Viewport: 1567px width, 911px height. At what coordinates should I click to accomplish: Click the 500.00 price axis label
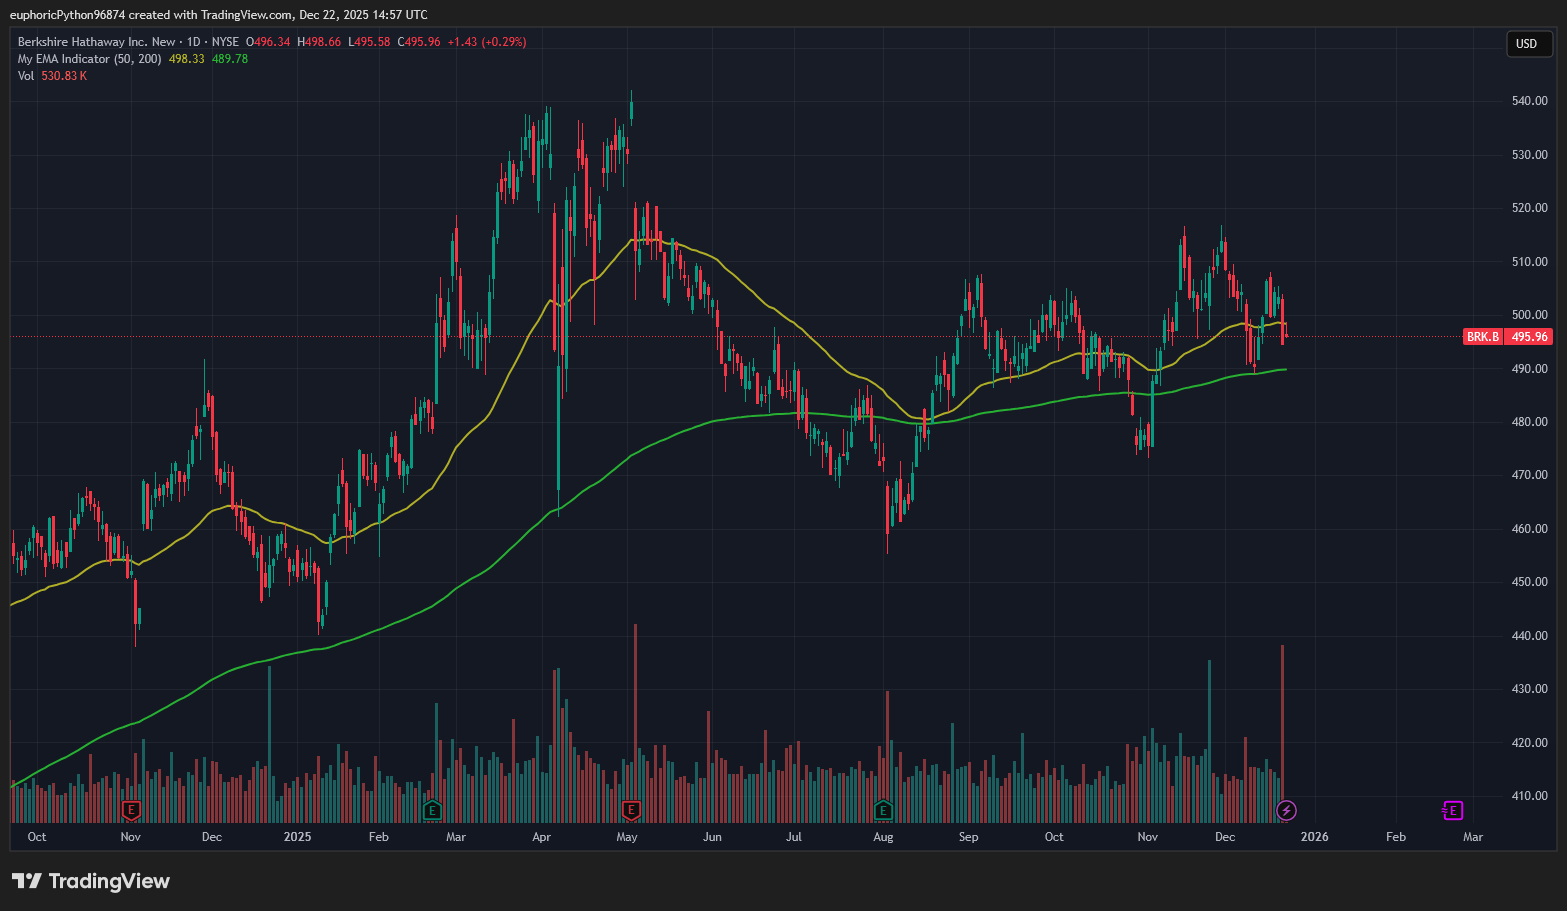pyautogui.click(x=1530, y=315)
